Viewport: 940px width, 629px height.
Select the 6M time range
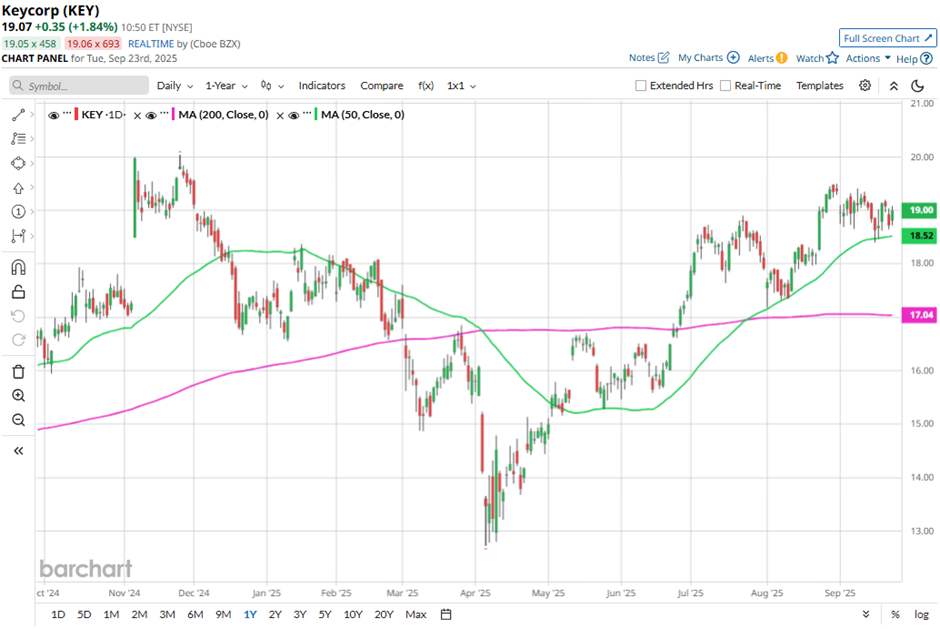pyautogui.click(x=195, y=614)
